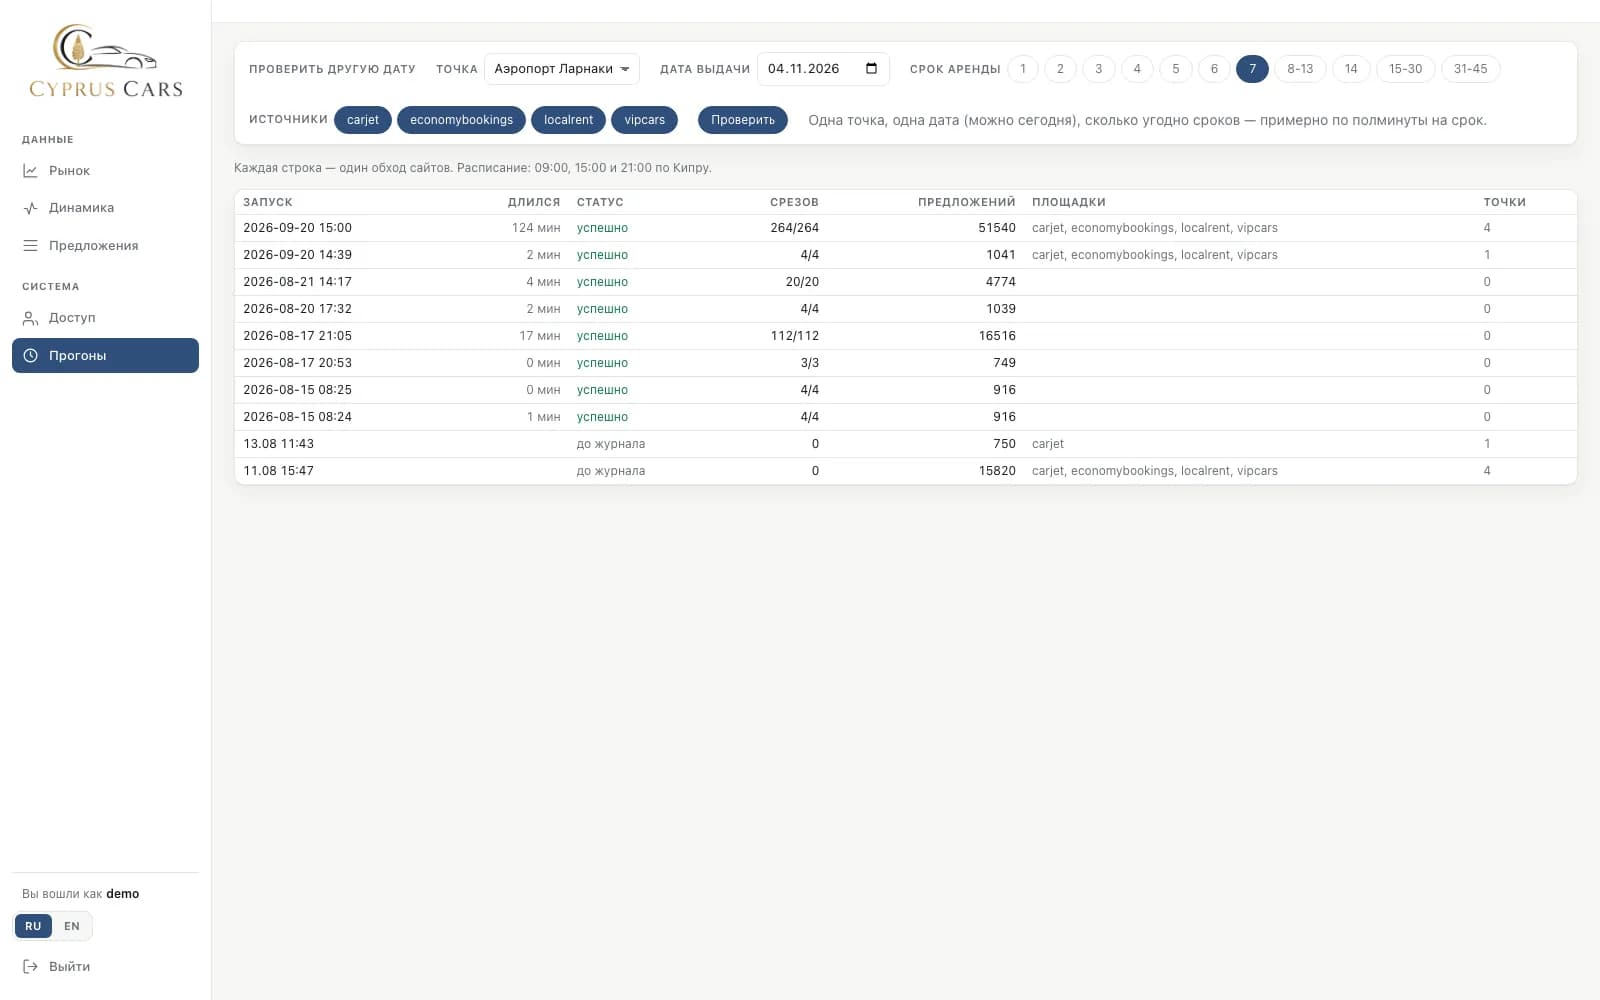Click the Cyprus Cars logo

coord(106,61)
